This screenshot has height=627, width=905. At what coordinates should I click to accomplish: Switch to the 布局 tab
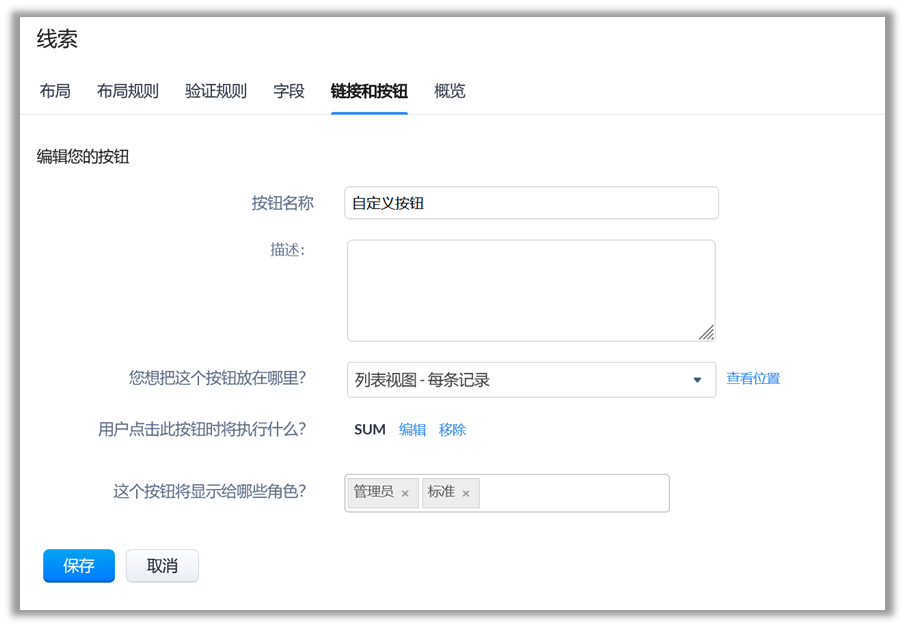55,91
